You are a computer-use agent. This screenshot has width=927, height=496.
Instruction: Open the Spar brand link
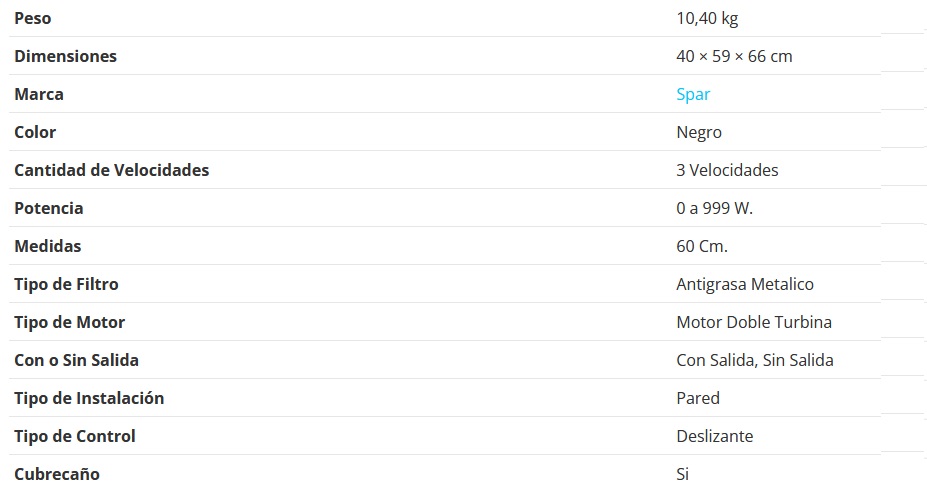coord(693,94)
